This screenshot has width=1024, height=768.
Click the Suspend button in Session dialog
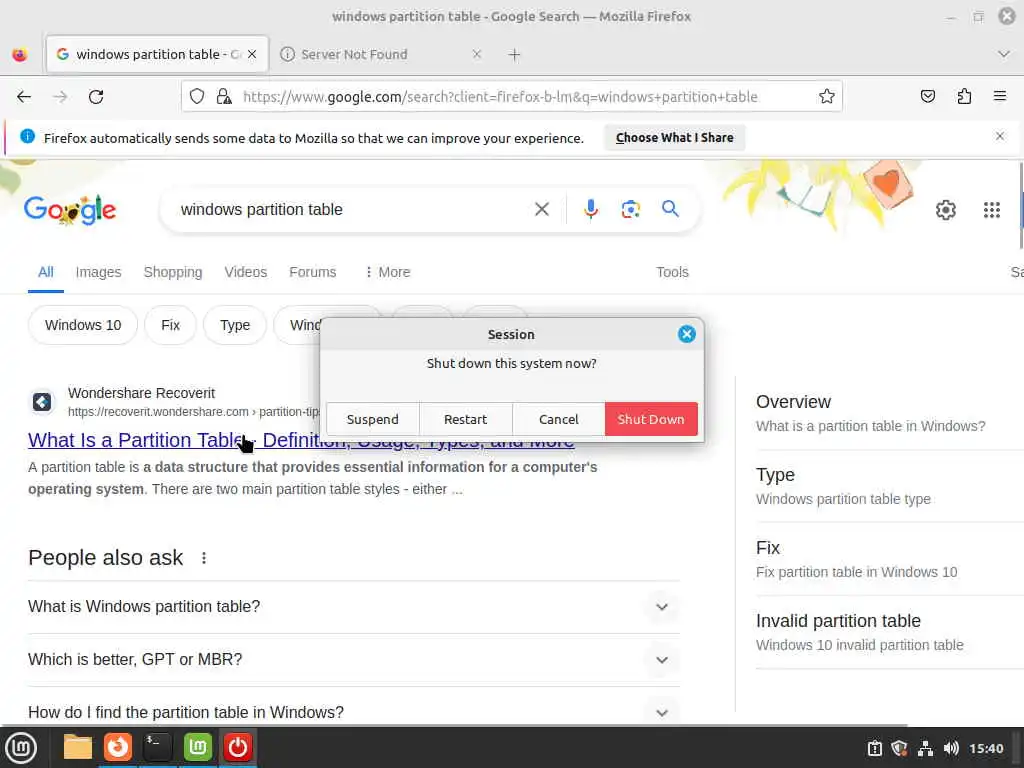(373, 419)
